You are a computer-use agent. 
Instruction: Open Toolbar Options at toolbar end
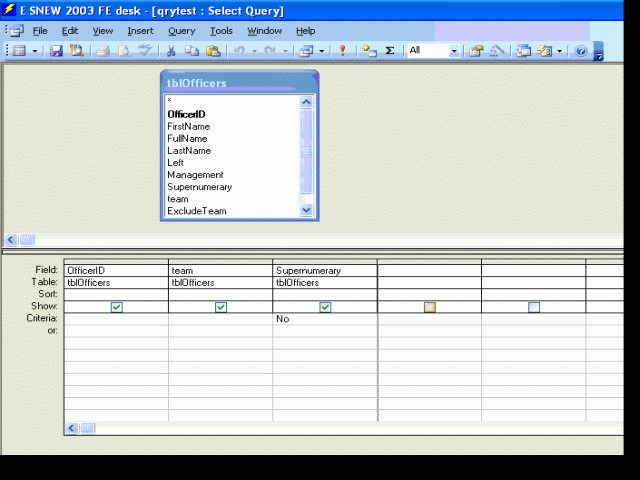pyautogui.click(x=598, y=52)
